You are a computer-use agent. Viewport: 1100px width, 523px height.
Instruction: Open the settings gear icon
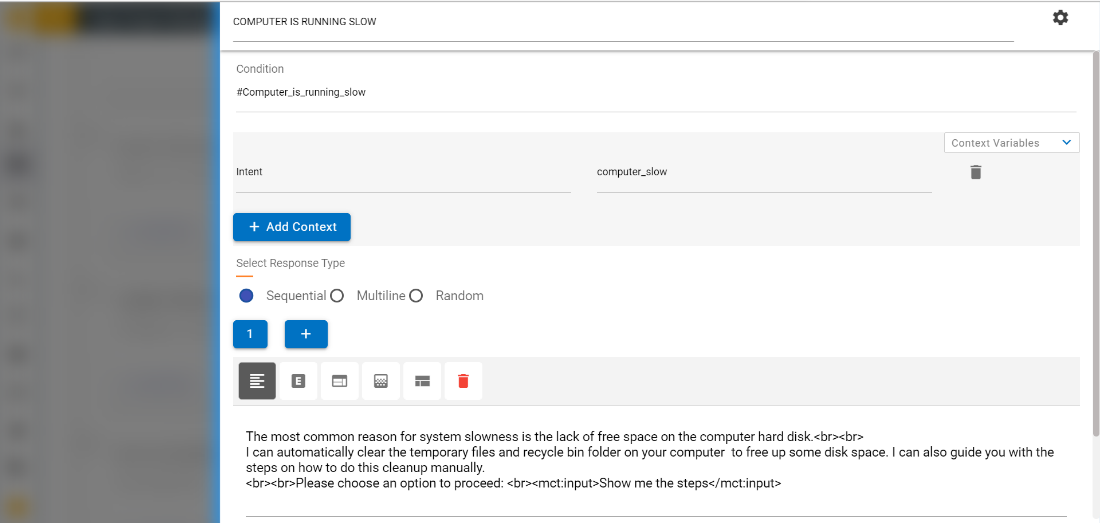pyautogui.click(x=1060, y=18)
